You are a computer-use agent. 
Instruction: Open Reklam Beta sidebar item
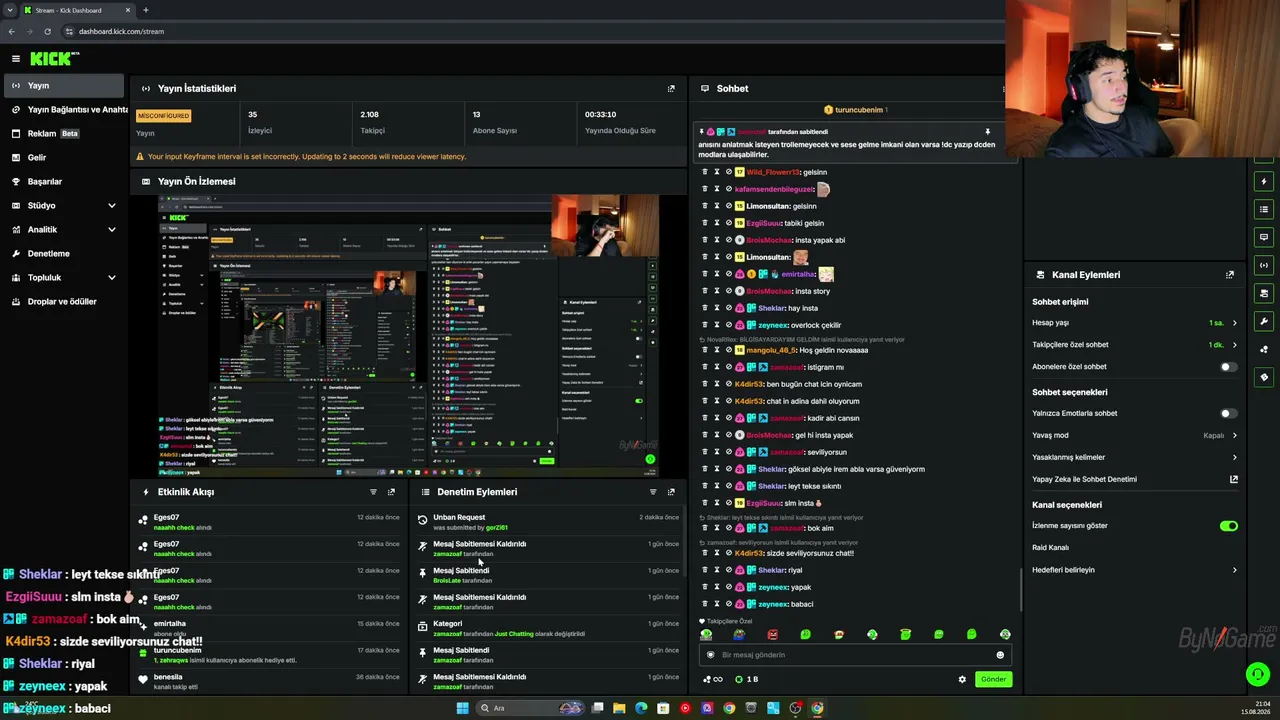click(x=64, y=134)
